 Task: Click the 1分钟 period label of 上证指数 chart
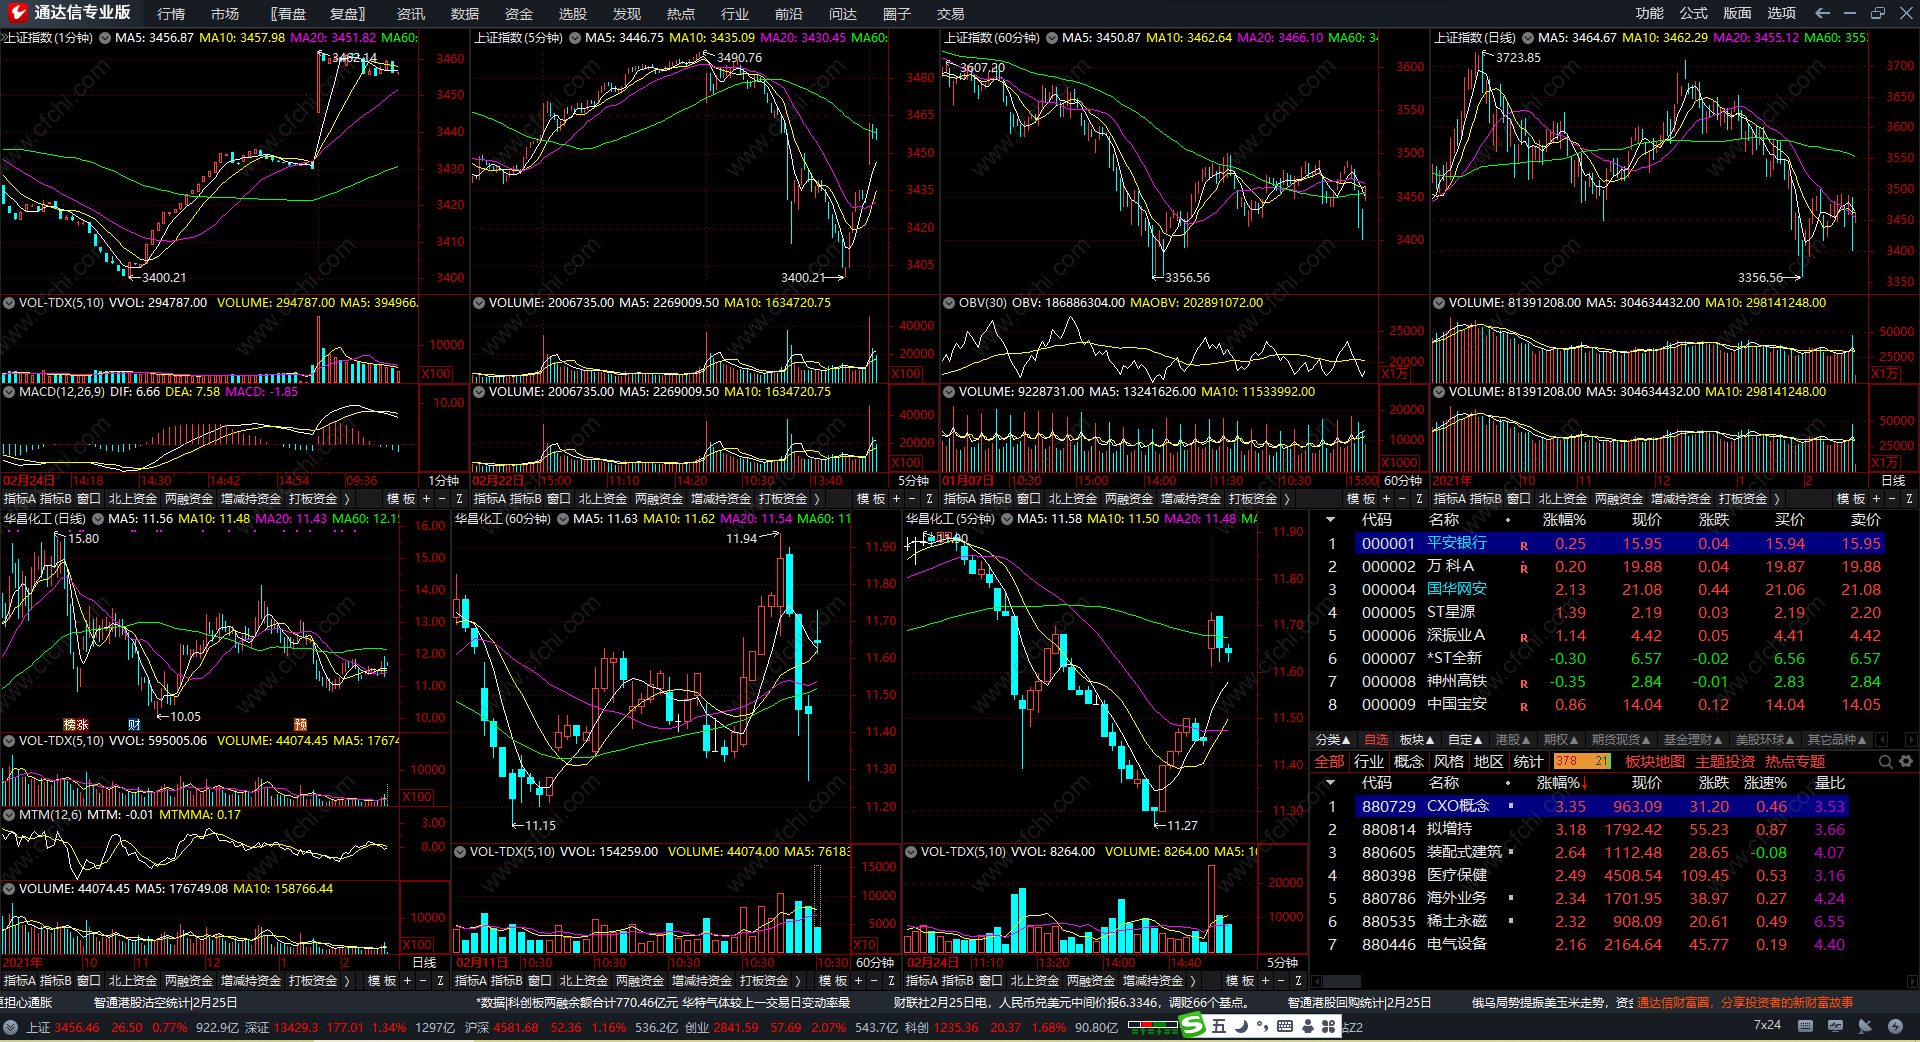(443, 481)
